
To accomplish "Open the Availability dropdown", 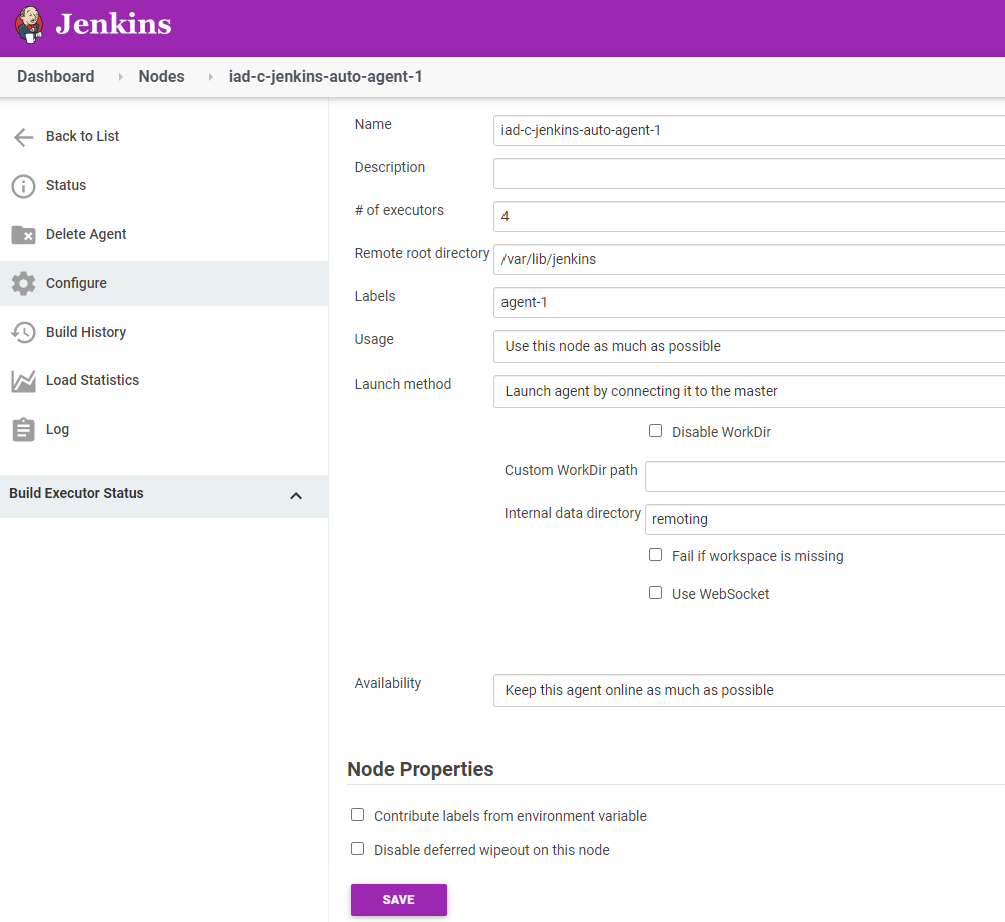I will click(749, 691).
